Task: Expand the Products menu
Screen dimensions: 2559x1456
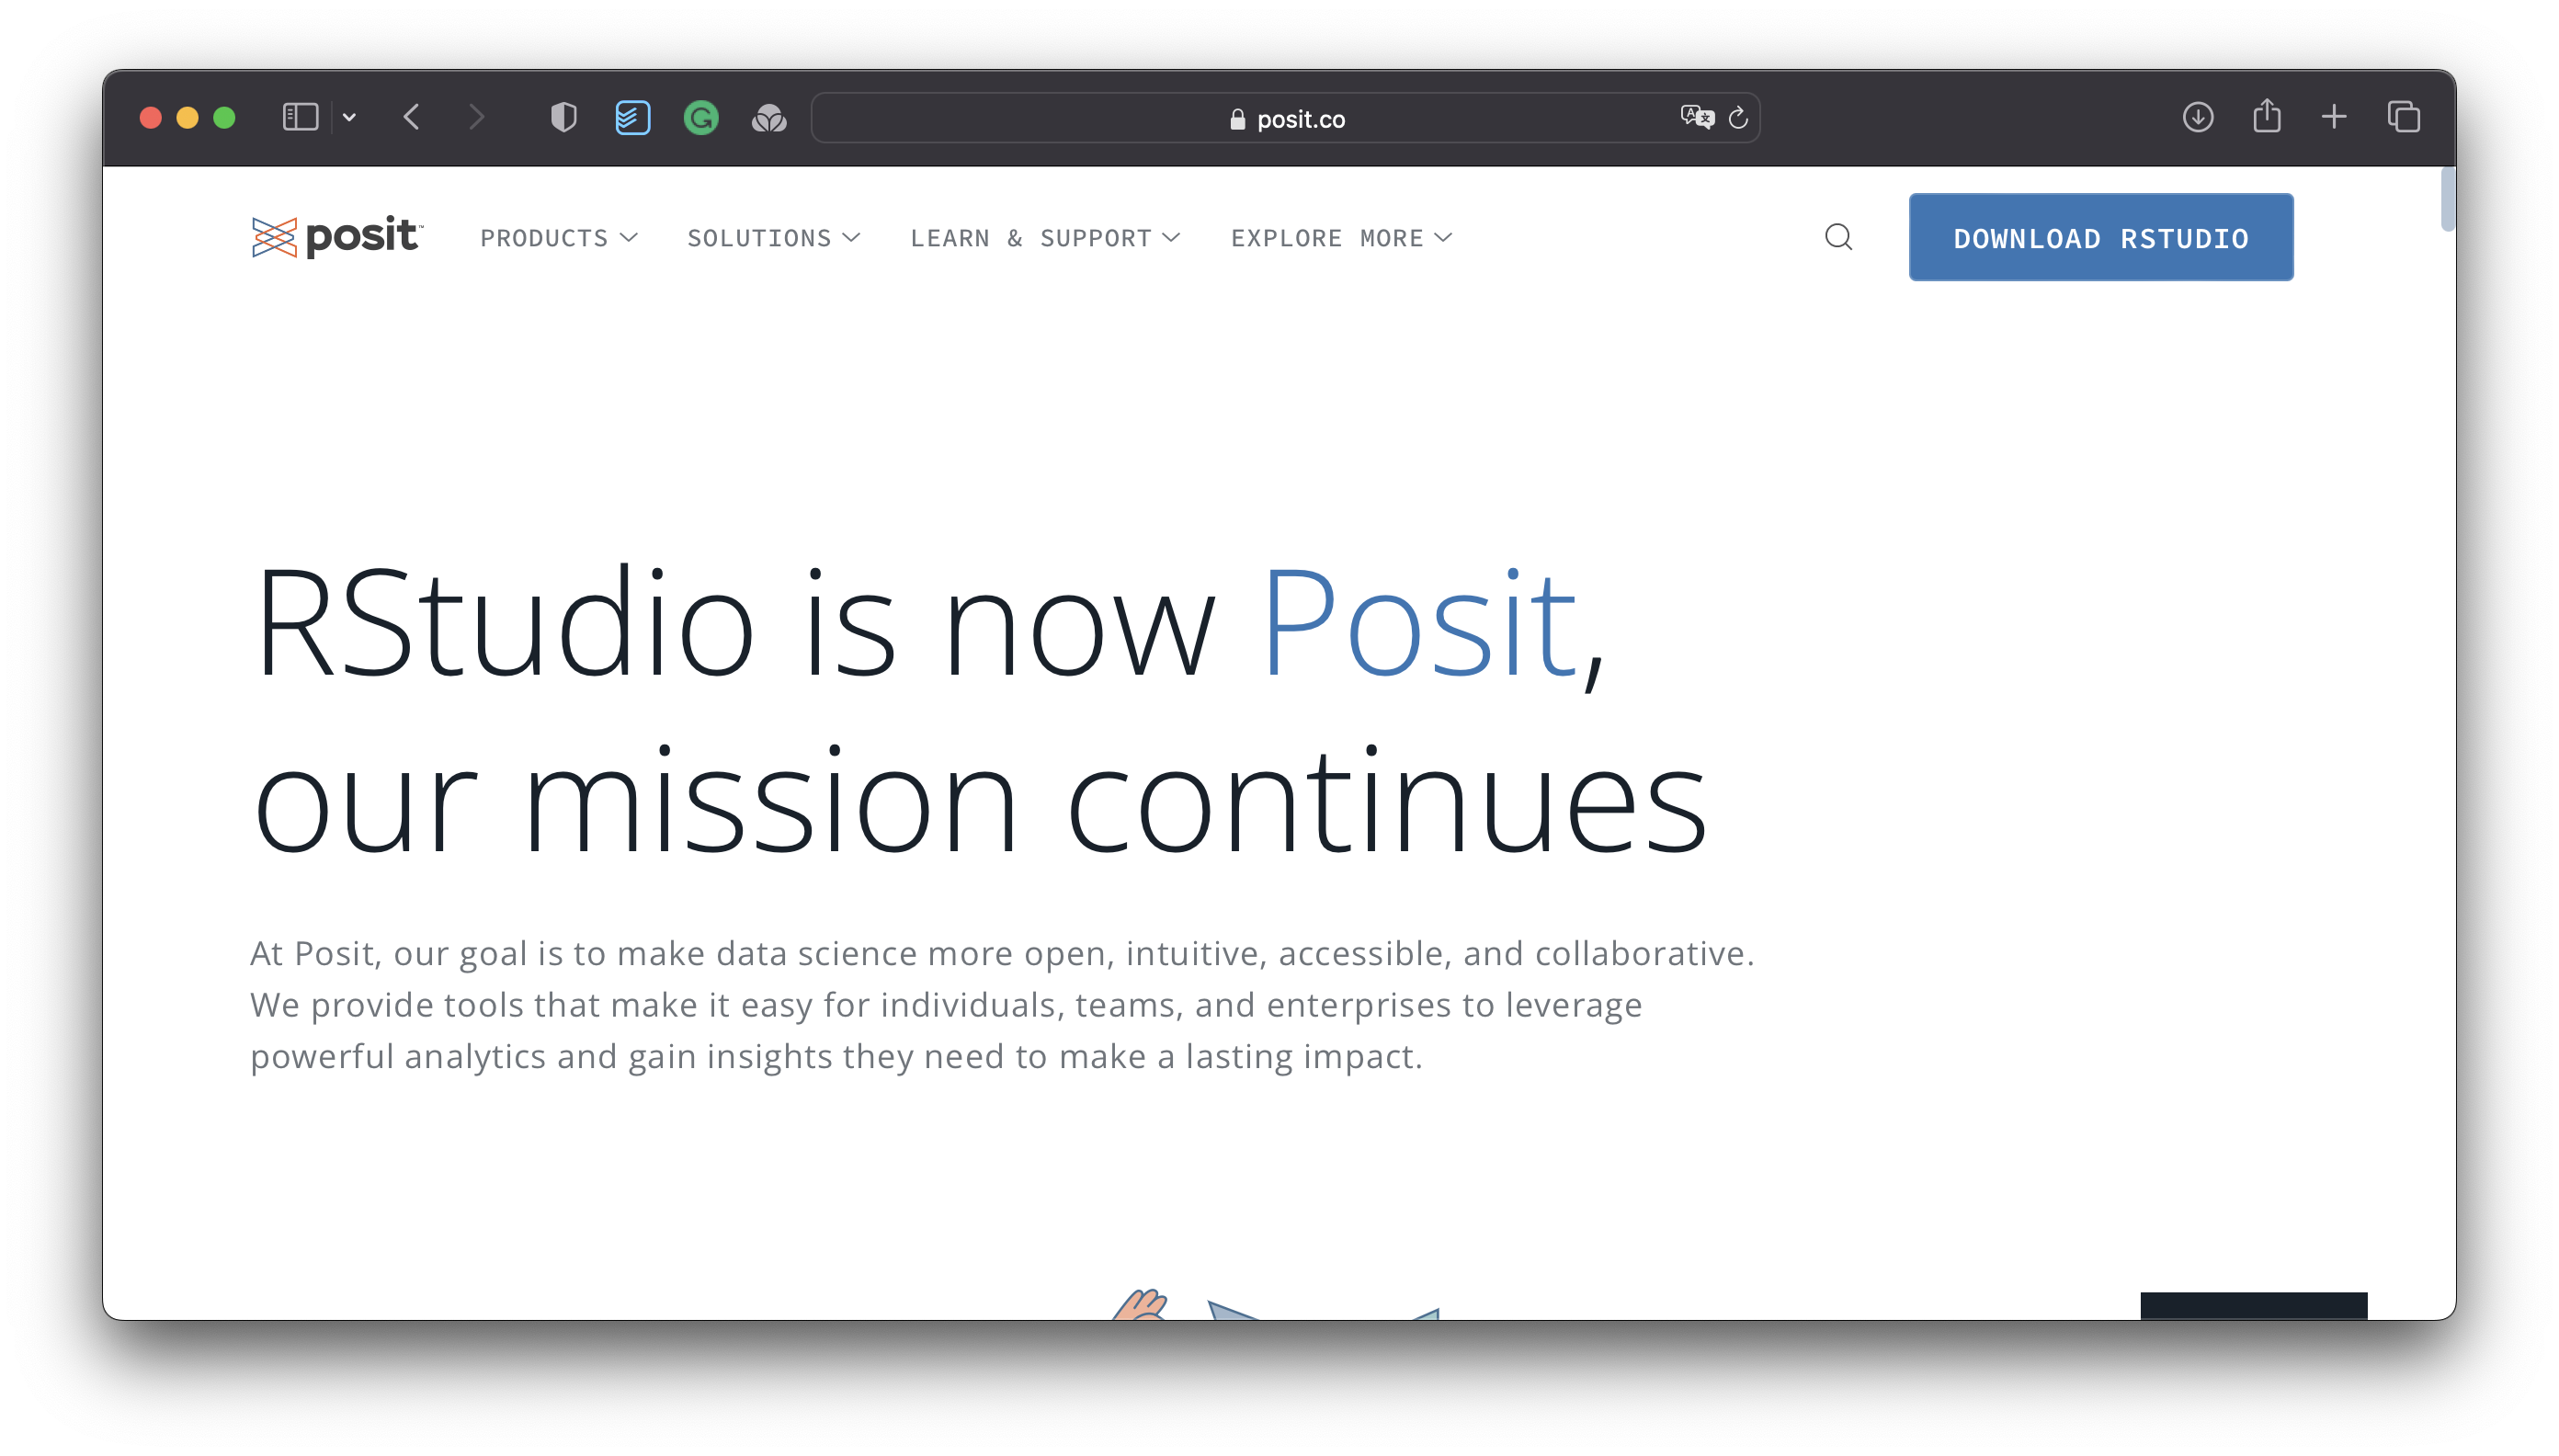Action: [558, 238]
